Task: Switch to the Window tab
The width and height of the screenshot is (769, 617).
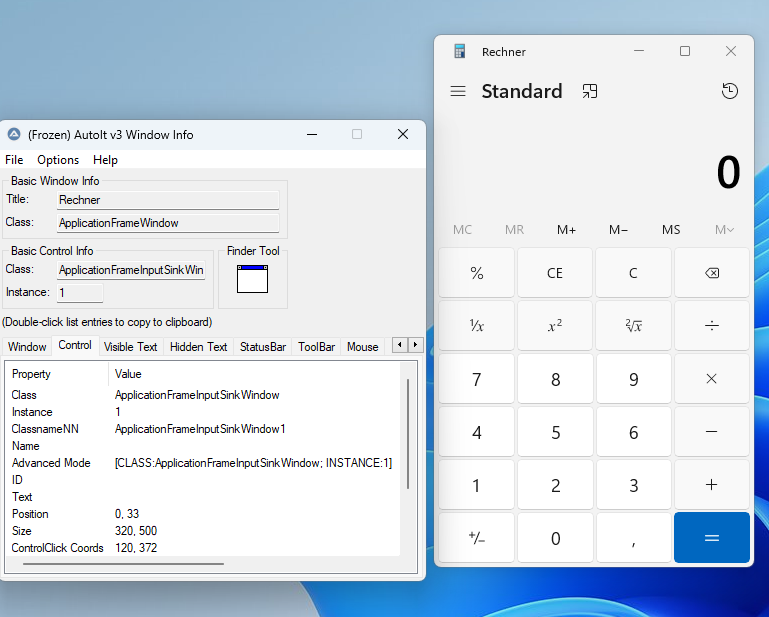Action: coord(27,347)
